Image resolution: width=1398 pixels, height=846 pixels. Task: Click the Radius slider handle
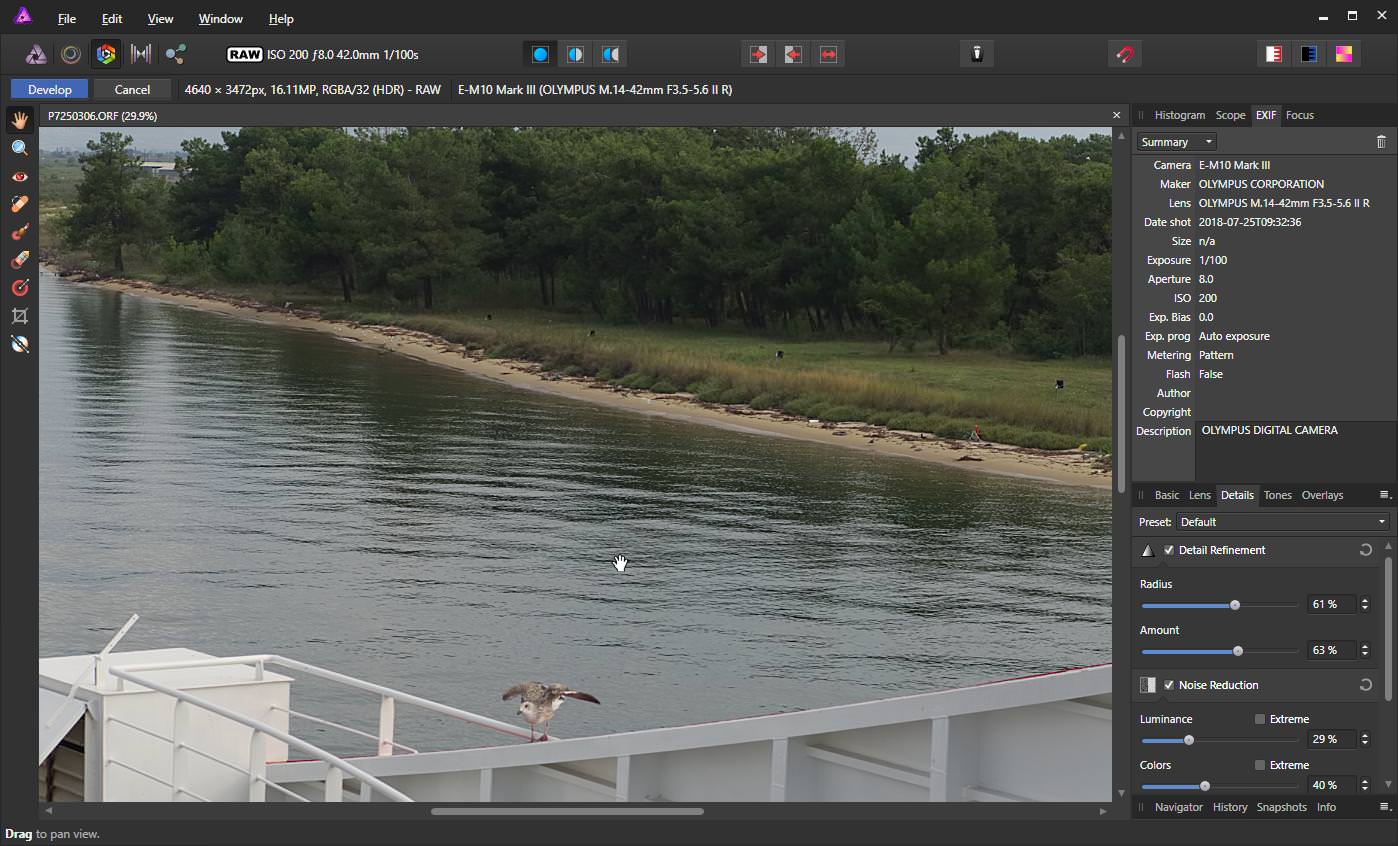pyautogui.click(x=1235, y=605)
